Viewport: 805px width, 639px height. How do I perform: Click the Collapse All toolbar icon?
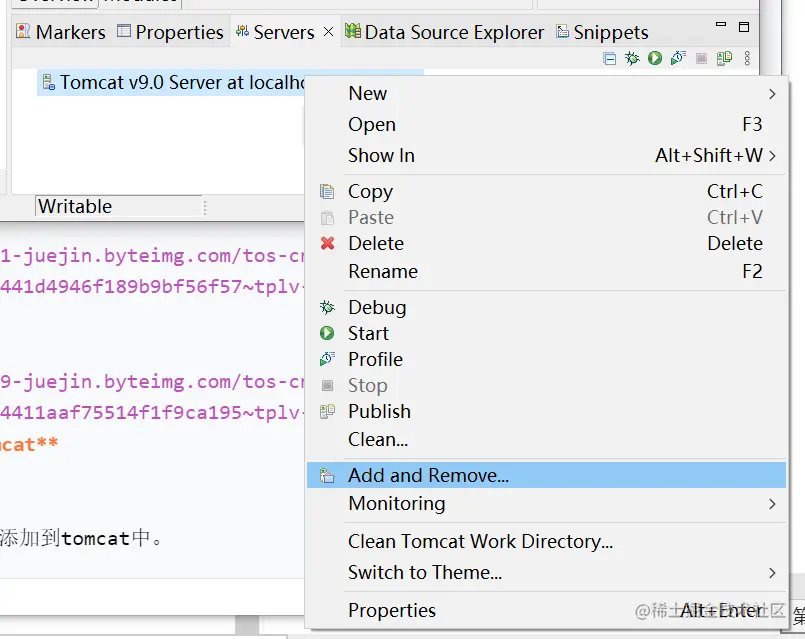coord(610,59)
